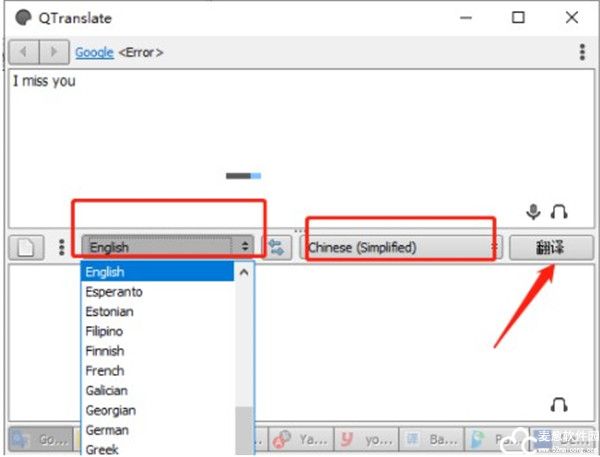This screenshot has height=457, width=600.
Task: Switch to the Yandex service tab
Action: [x=301, y=440]
